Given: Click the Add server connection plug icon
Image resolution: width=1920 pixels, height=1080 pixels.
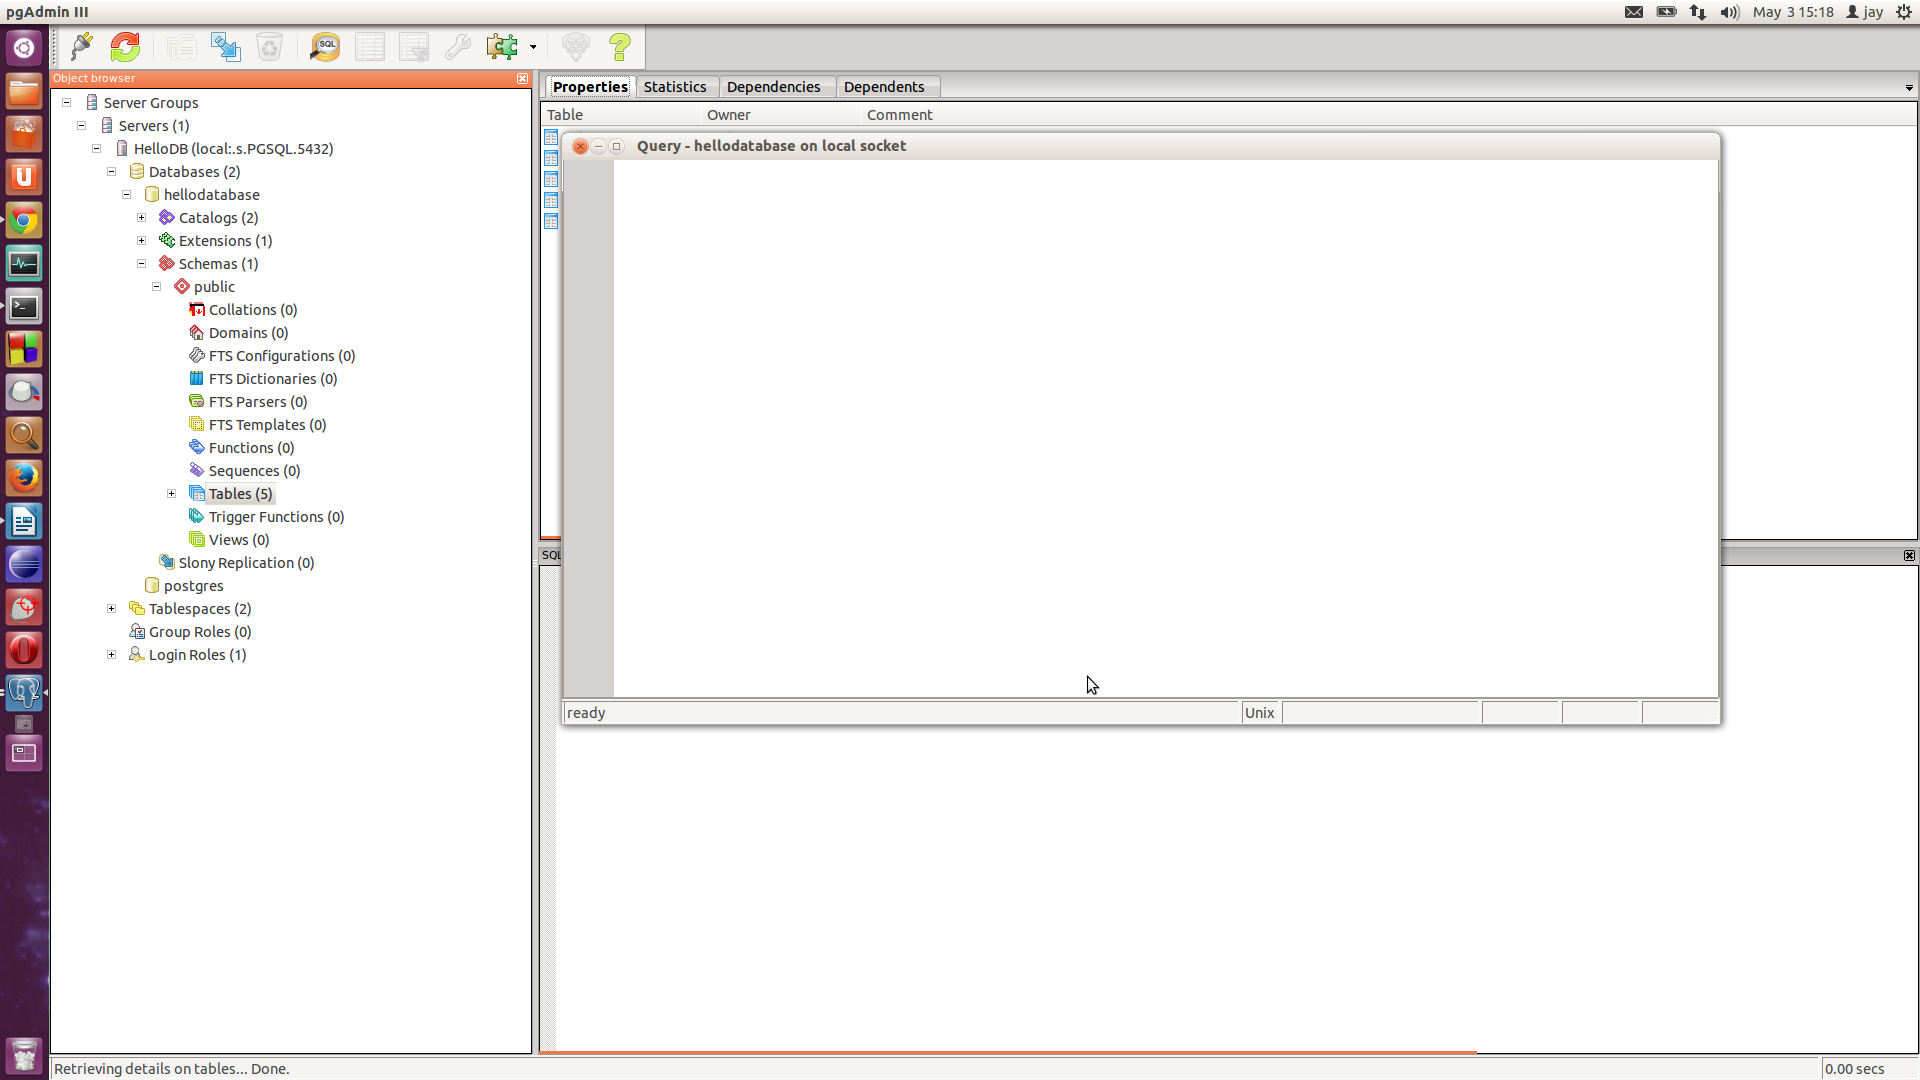Looking at the screenshot, I should (82, 46).
